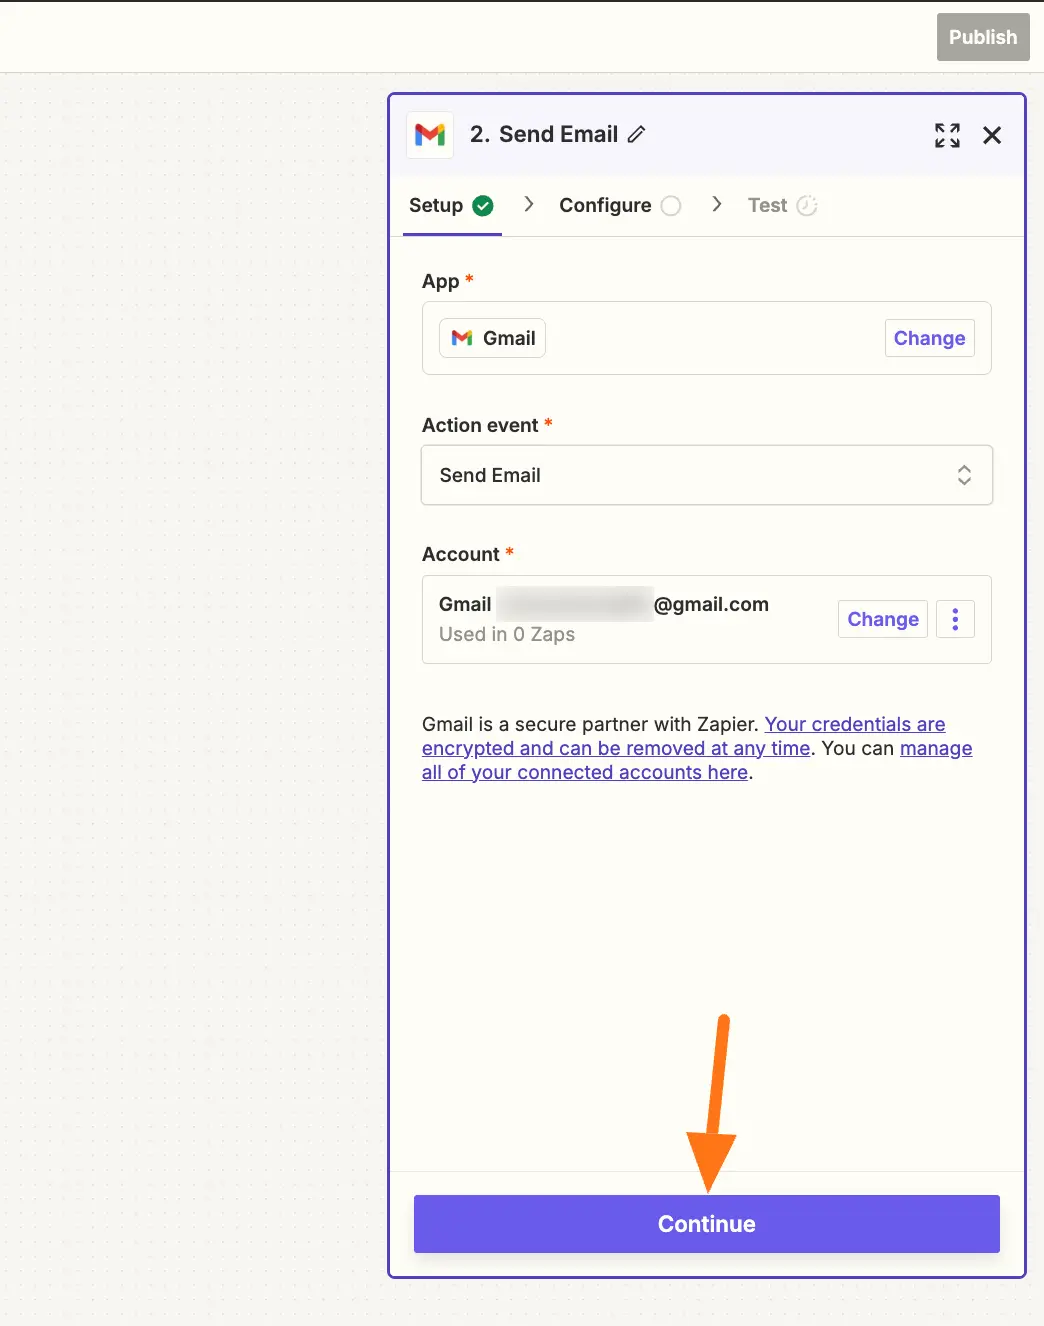Open the Action event dropdown
This screenshot has width=1044, height=1326.
[x=706, y=475]
